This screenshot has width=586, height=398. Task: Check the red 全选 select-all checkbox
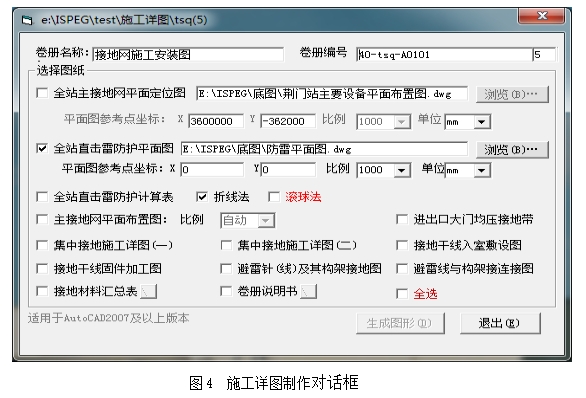(402, 294)
